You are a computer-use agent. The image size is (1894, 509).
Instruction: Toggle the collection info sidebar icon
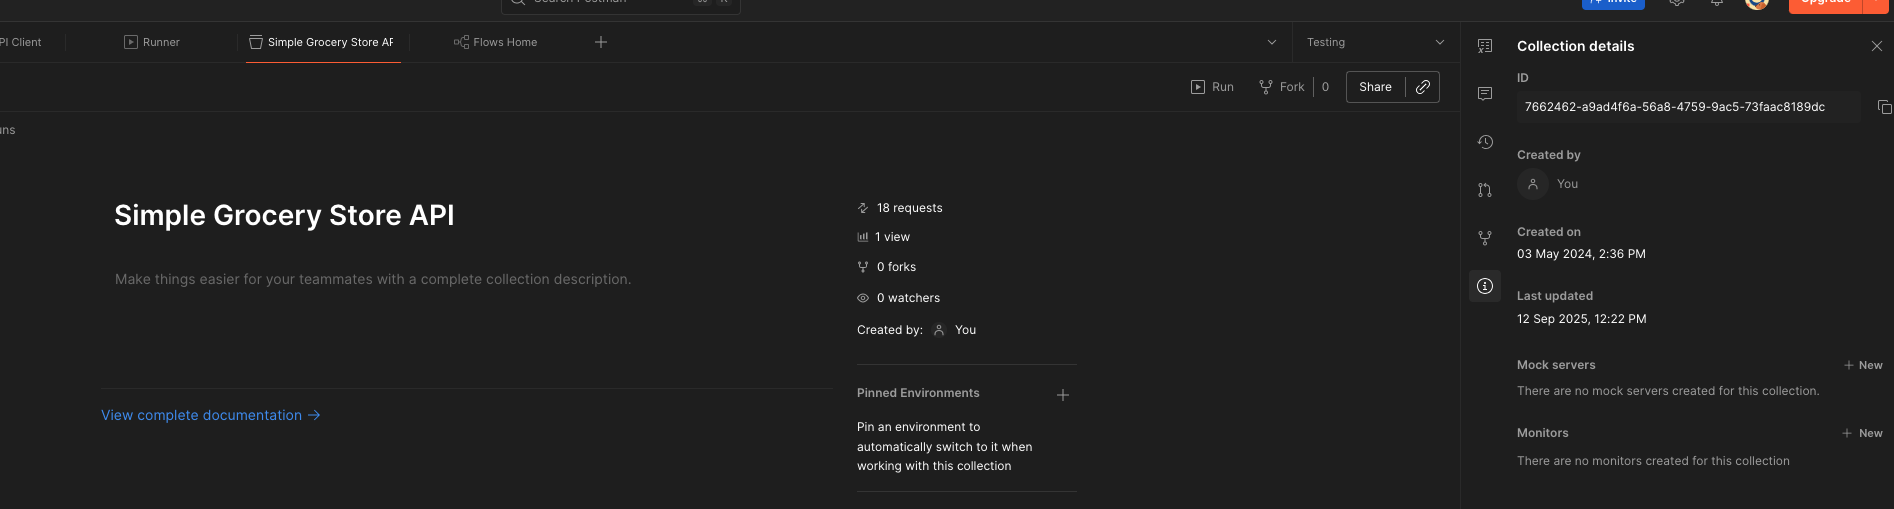tap(1485, 286)
